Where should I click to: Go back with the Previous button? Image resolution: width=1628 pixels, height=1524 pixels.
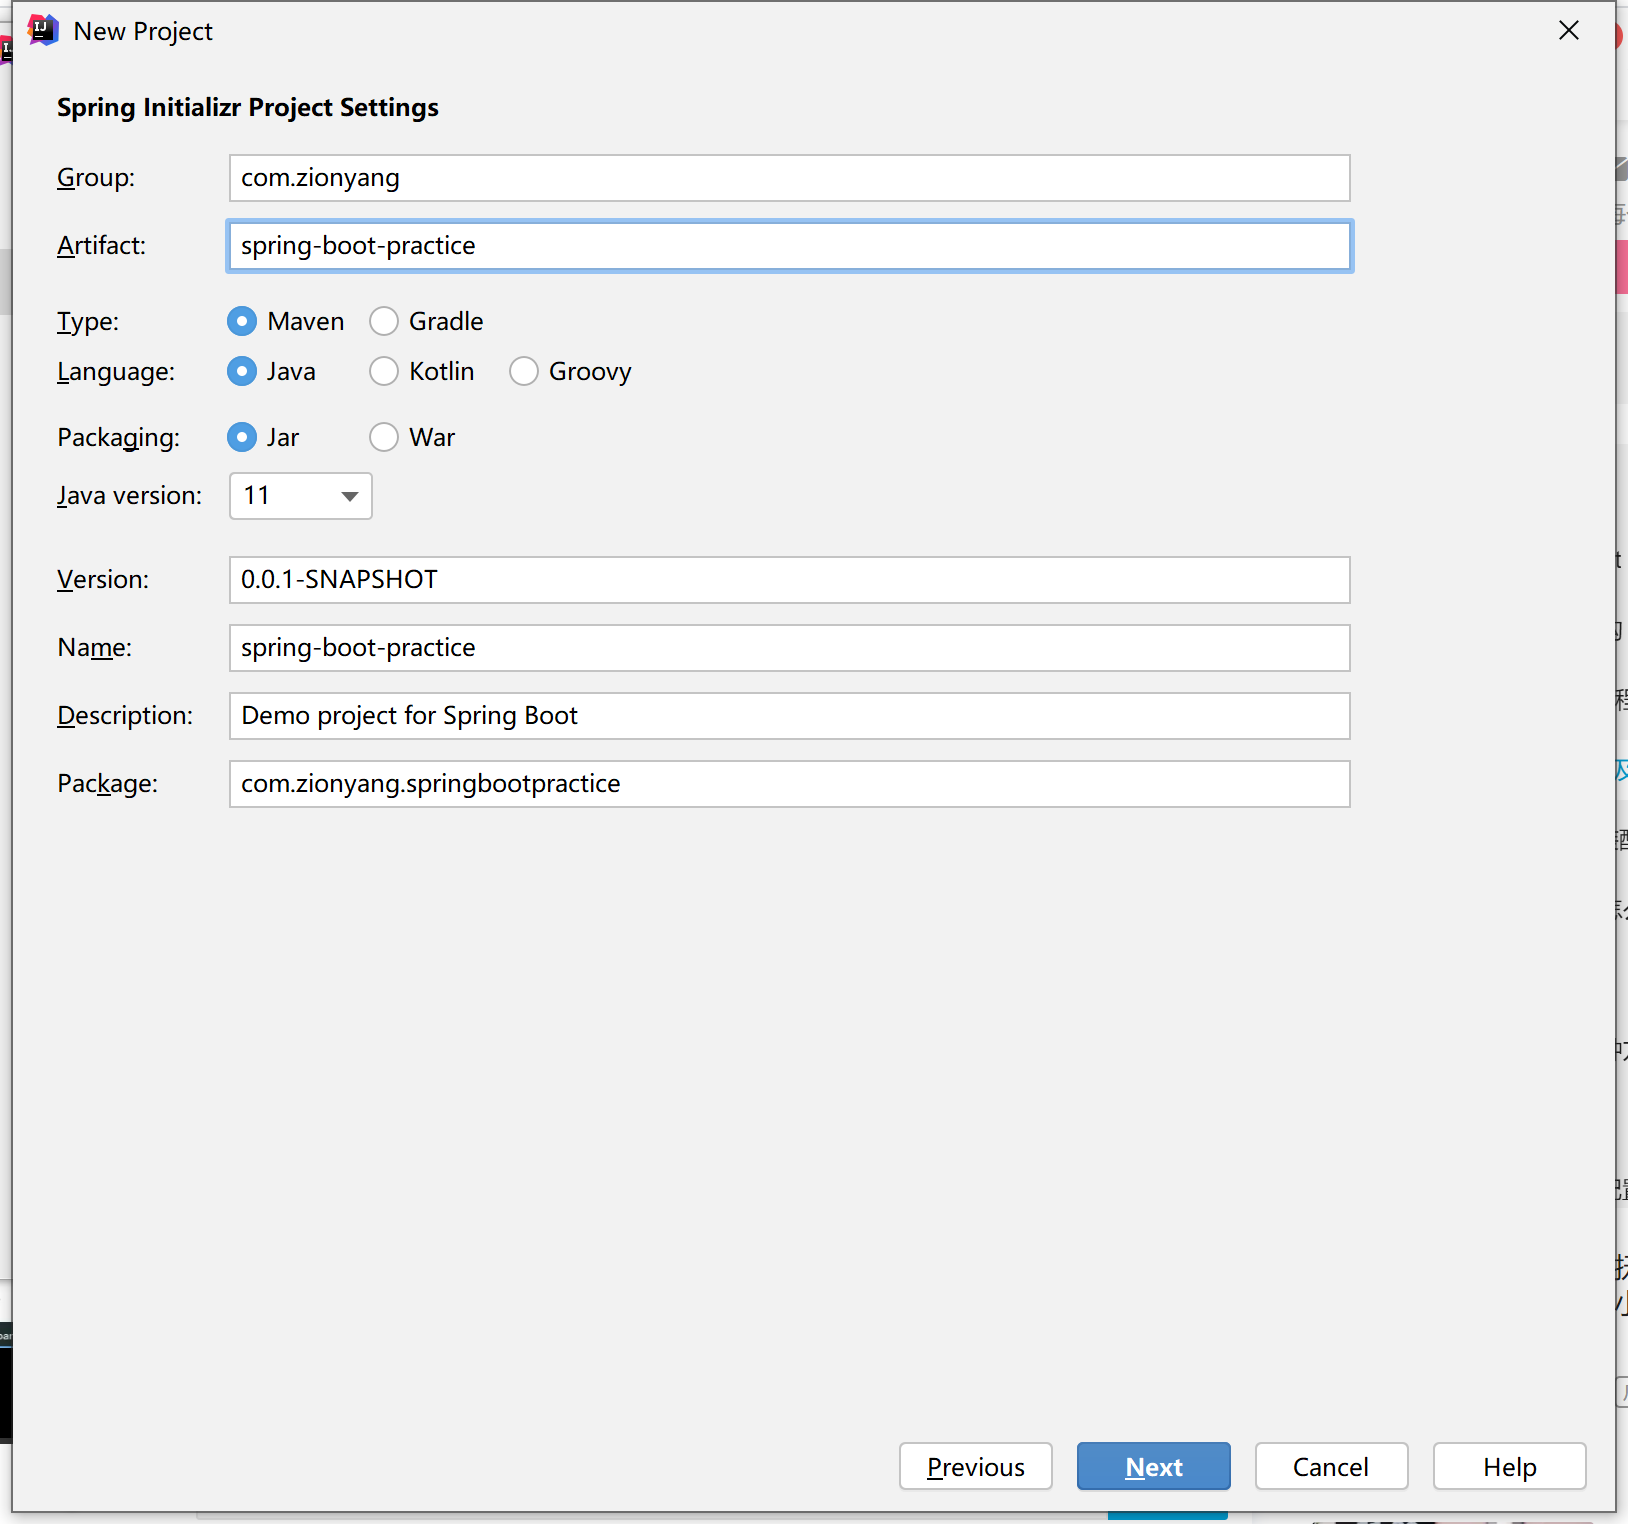[x=975, y=1466]
